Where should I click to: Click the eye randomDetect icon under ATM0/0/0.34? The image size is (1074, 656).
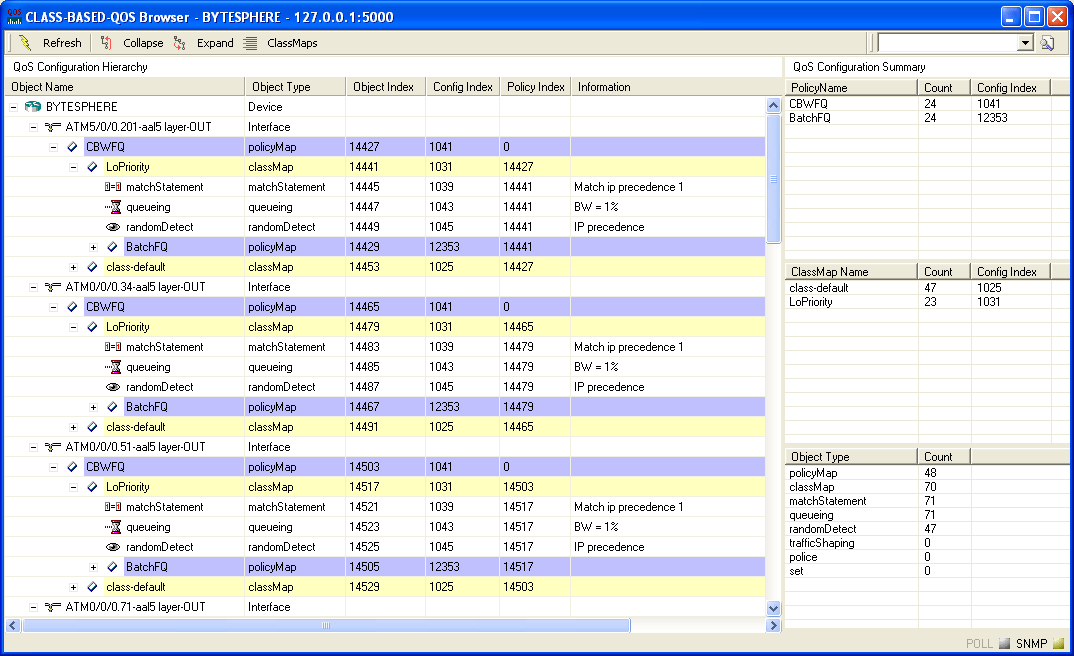[x=113, y=387]
